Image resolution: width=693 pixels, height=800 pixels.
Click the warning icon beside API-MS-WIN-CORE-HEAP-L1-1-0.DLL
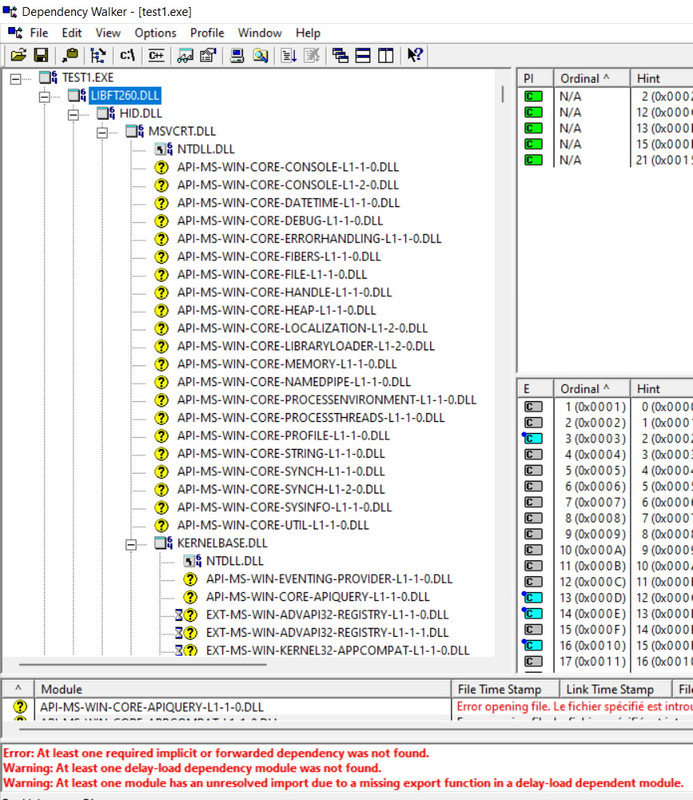tap(161, 310)
